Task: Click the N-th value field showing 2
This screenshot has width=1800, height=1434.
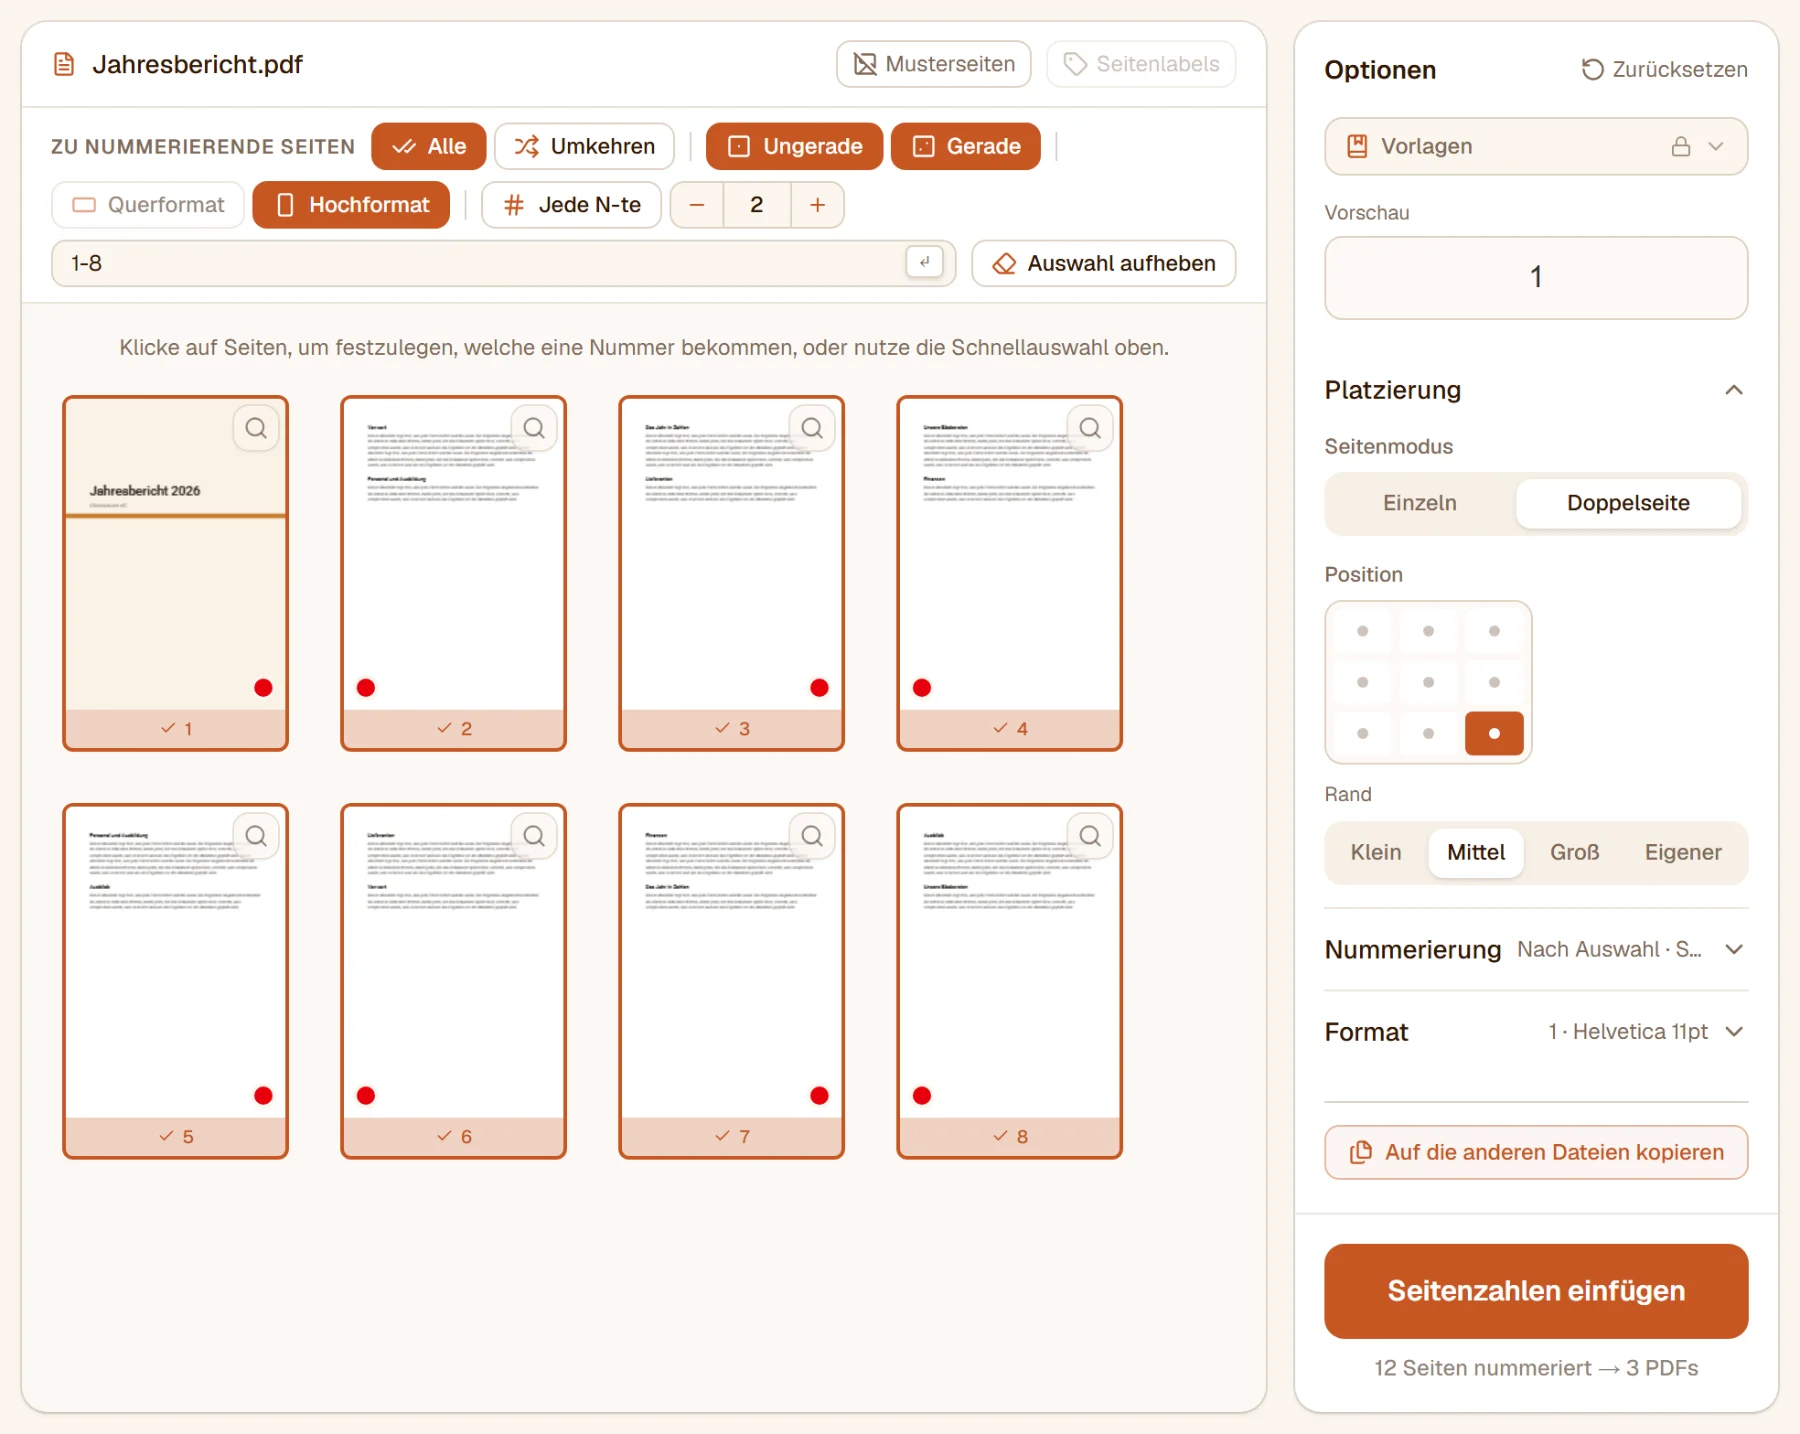Action: point(757,205)
